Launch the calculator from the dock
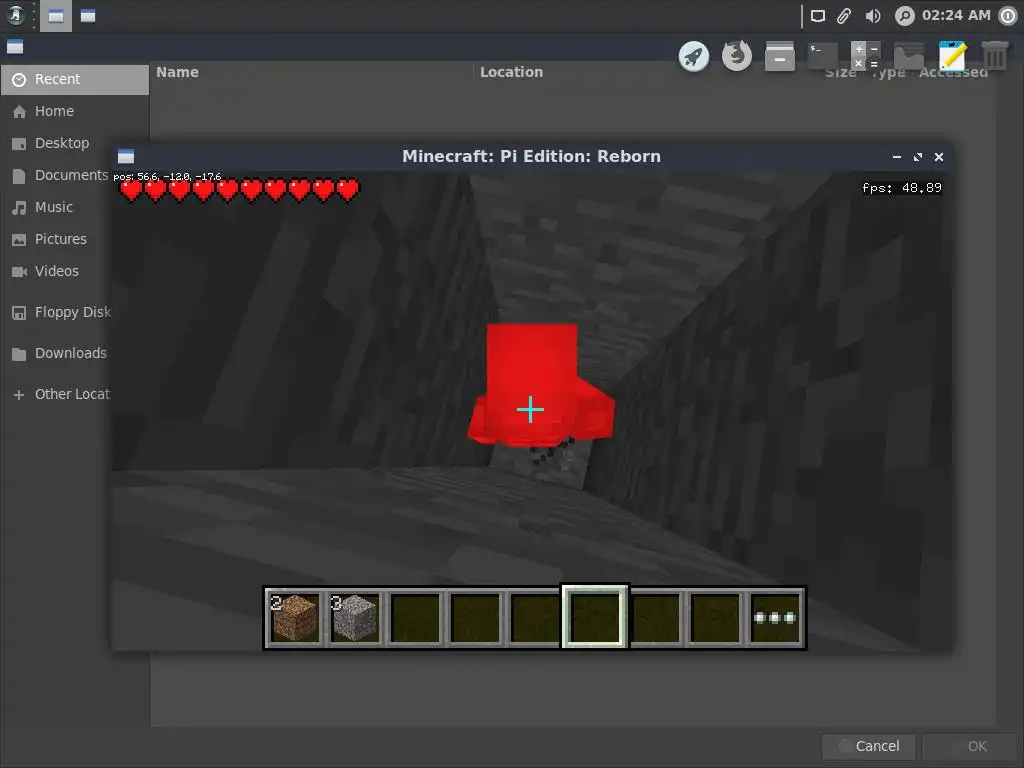This screenshot has width=1024, height=768. point(866,56)
